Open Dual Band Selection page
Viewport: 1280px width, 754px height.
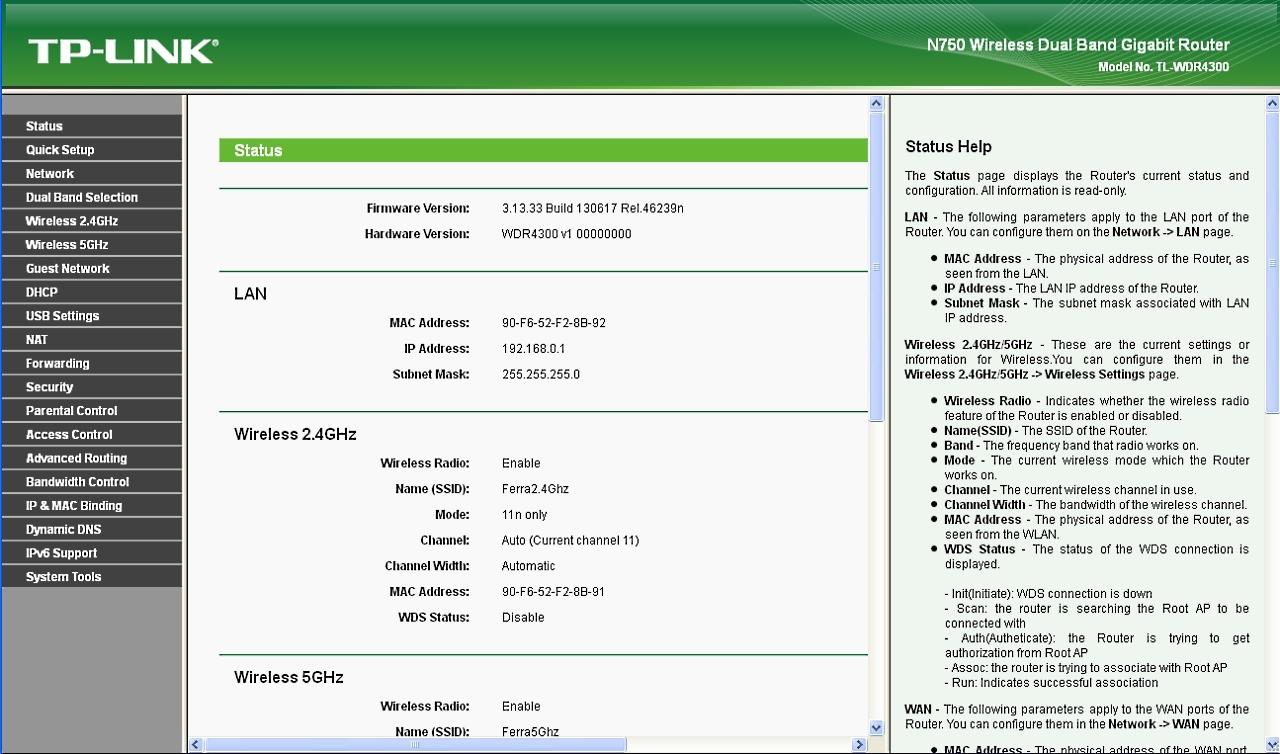tap(82, 198)
